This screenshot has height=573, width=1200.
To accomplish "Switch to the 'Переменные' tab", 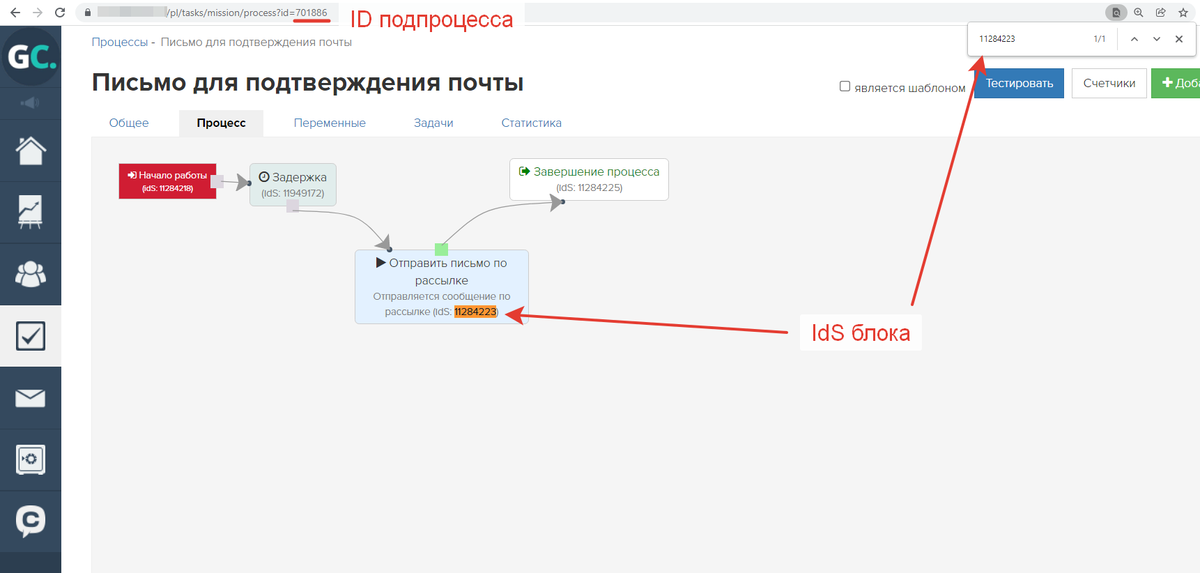I will (329, 123).
